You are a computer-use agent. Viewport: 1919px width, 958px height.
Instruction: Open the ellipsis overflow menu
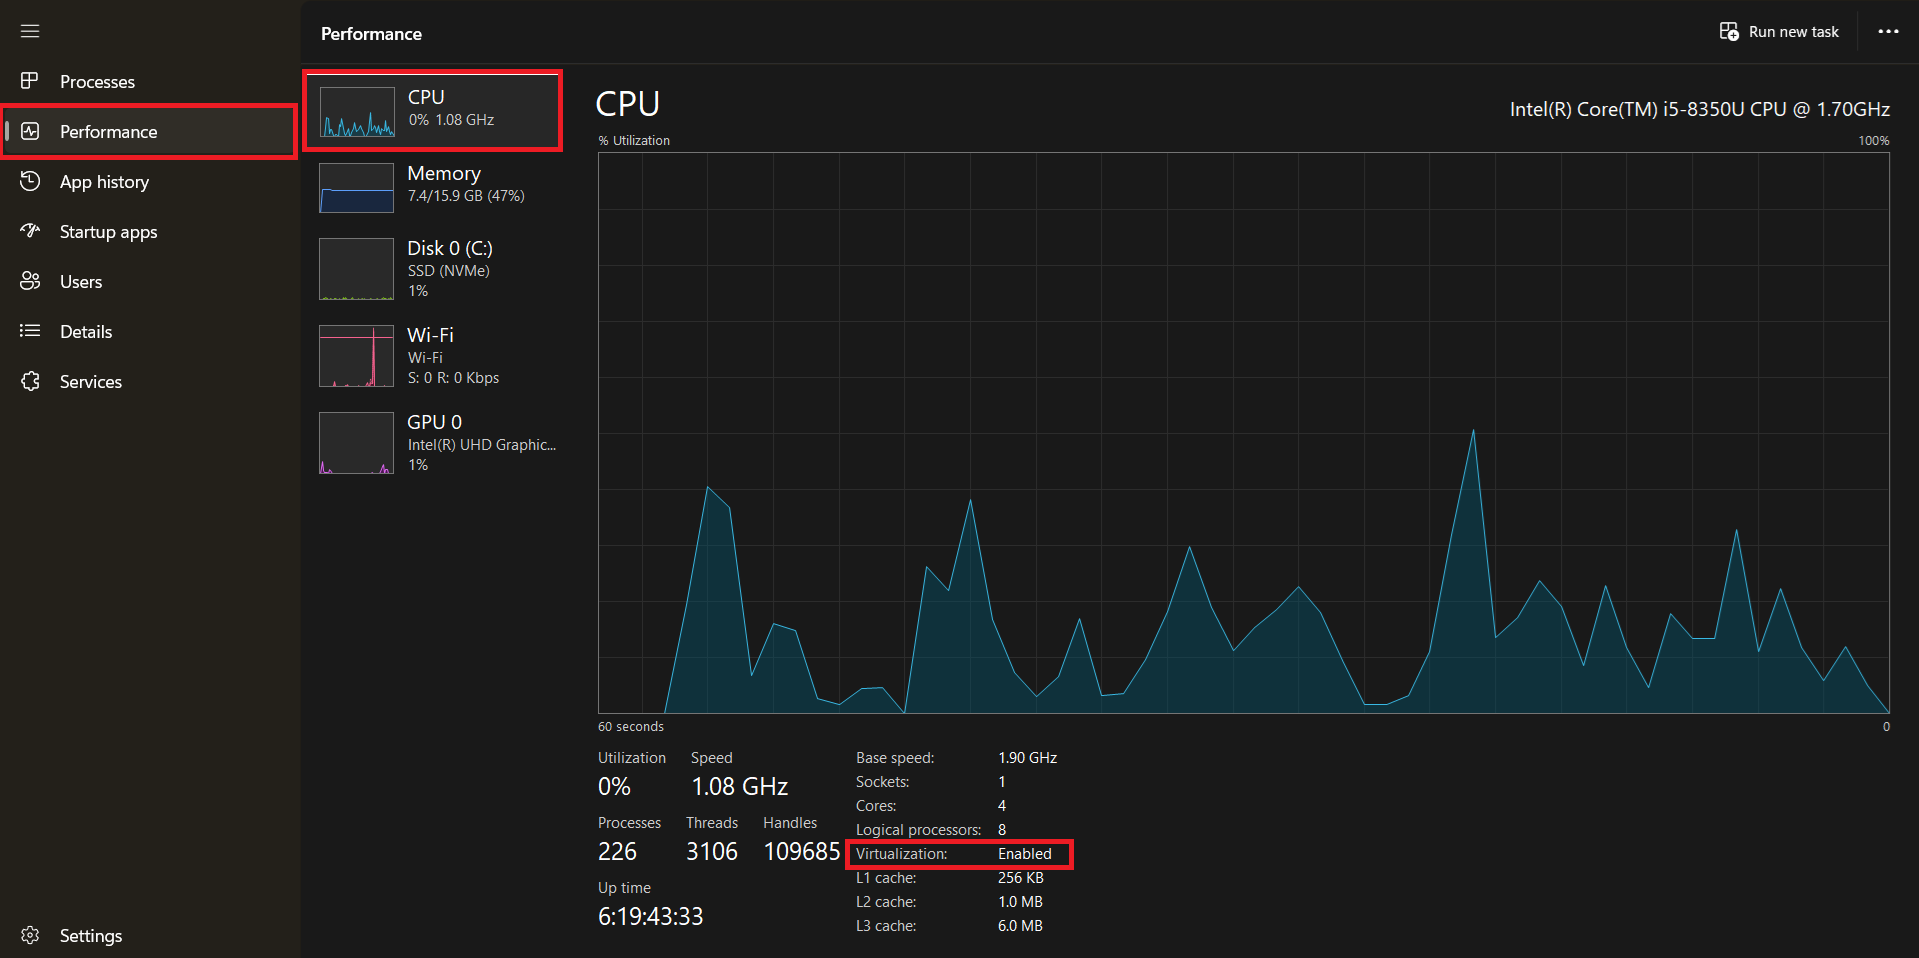(x=1887, y=31)
